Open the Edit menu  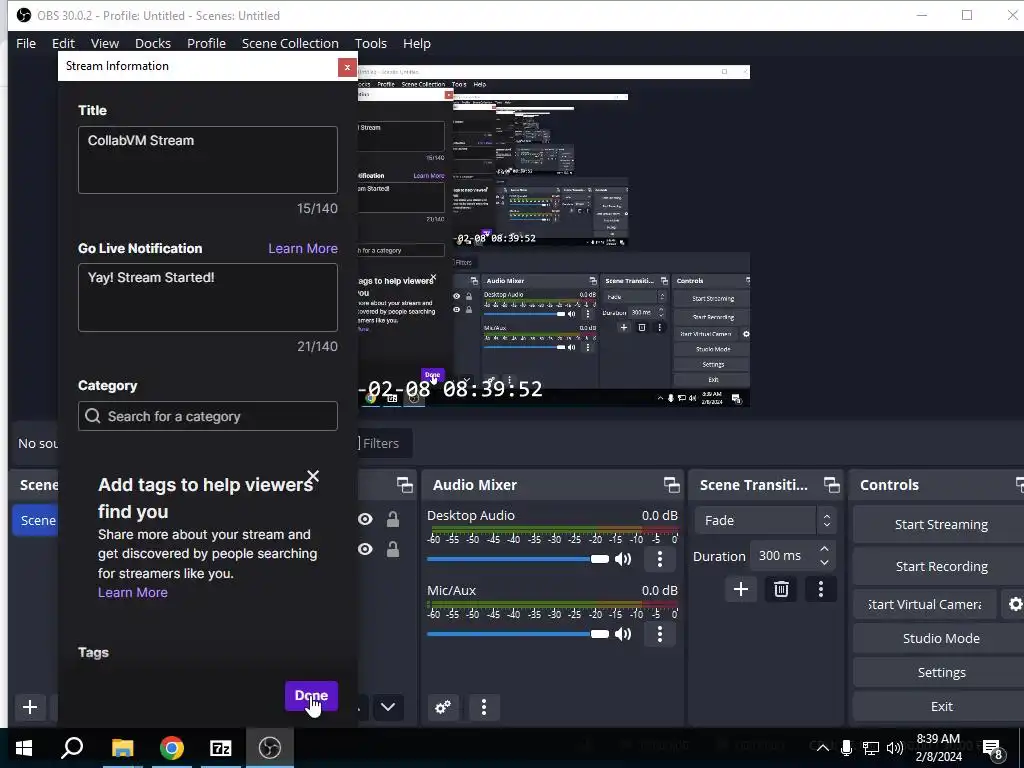(x=63, y=43)
